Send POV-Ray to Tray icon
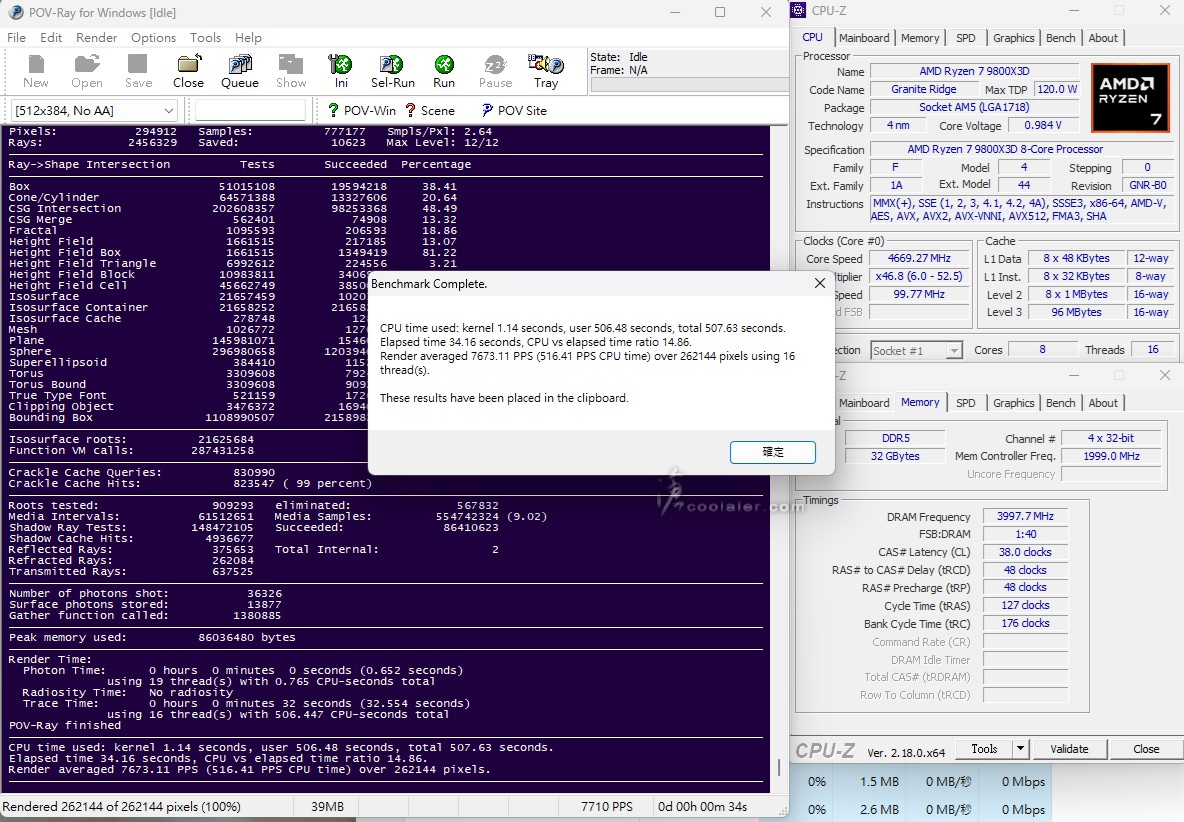 [546, 70]
